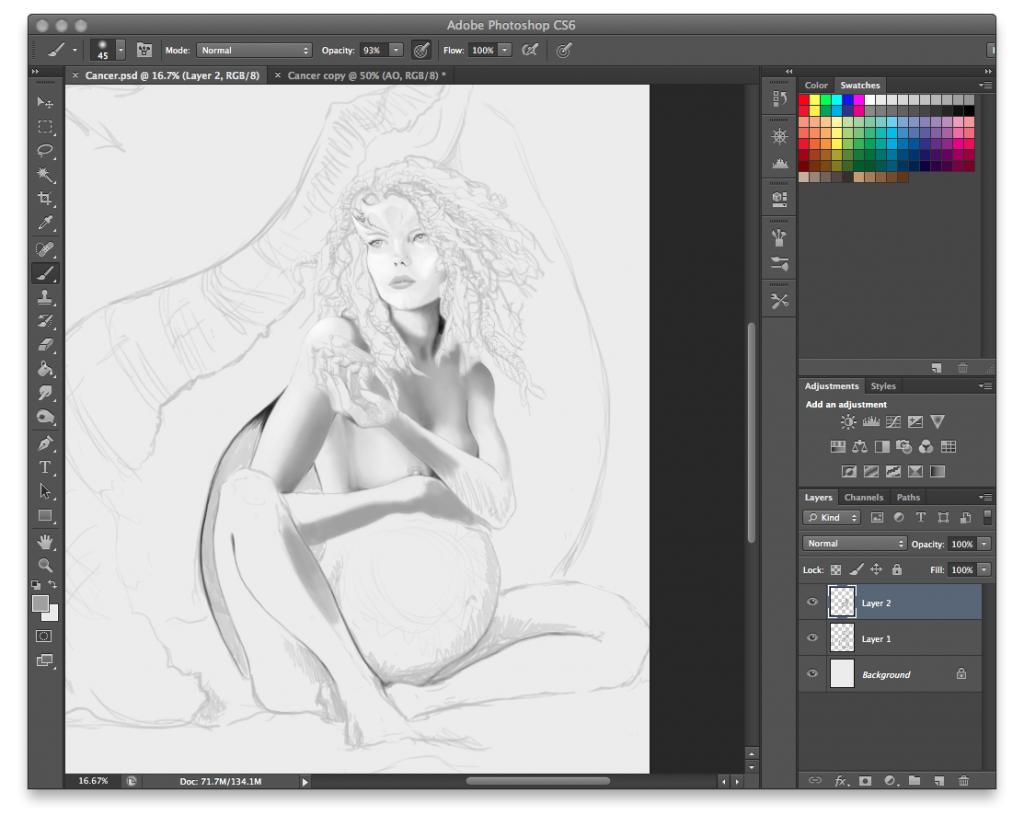Select the Lasso tool
The image size is (1024, 826).
45,150
